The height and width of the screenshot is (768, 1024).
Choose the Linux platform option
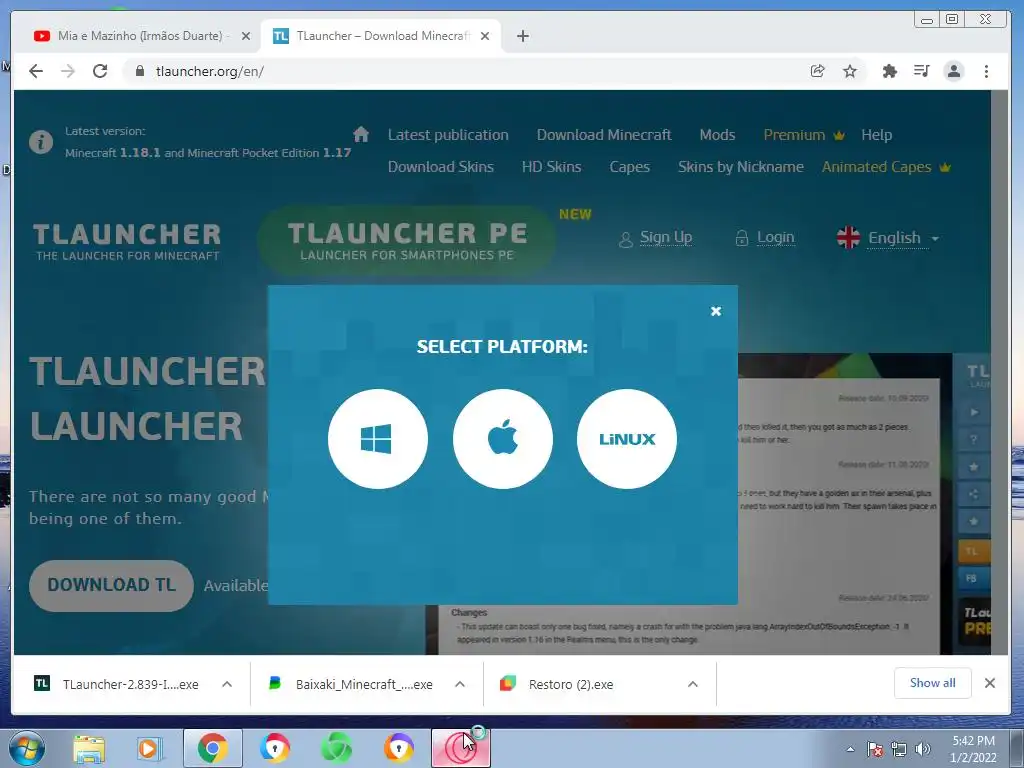(627, 439)
